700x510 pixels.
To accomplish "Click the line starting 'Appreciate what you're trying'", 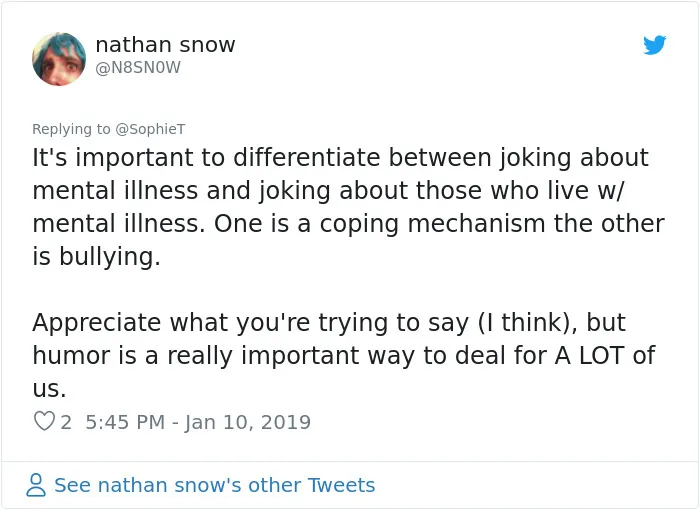I will [329, 322].
